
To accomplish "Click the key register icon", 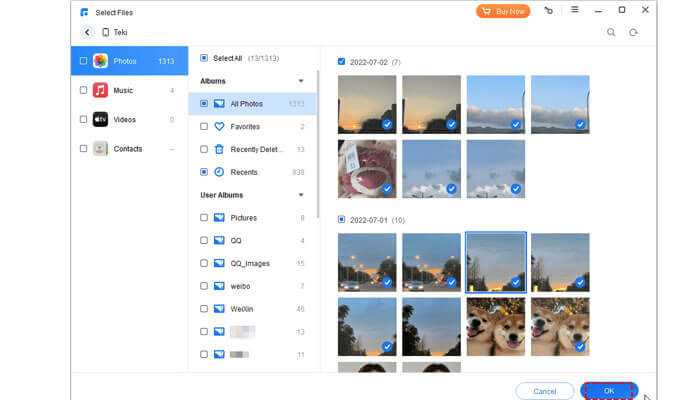I will (x=548, y=10).
